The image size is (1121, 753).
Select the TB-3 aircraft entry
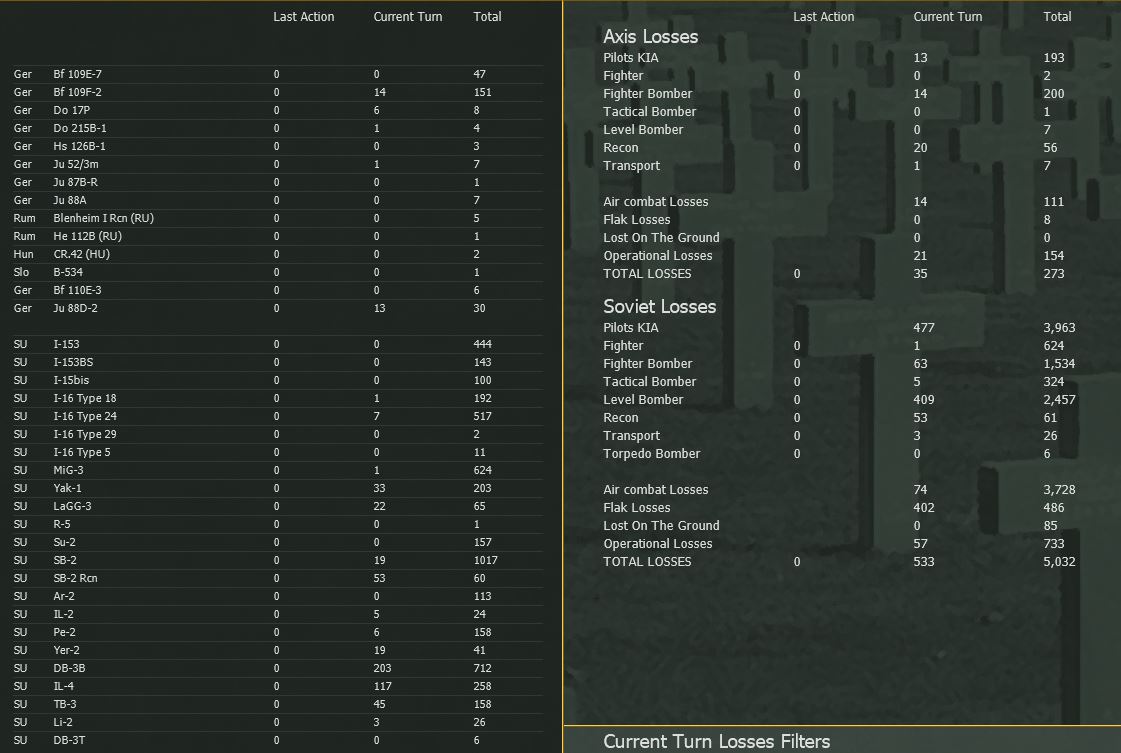[66, 704]
